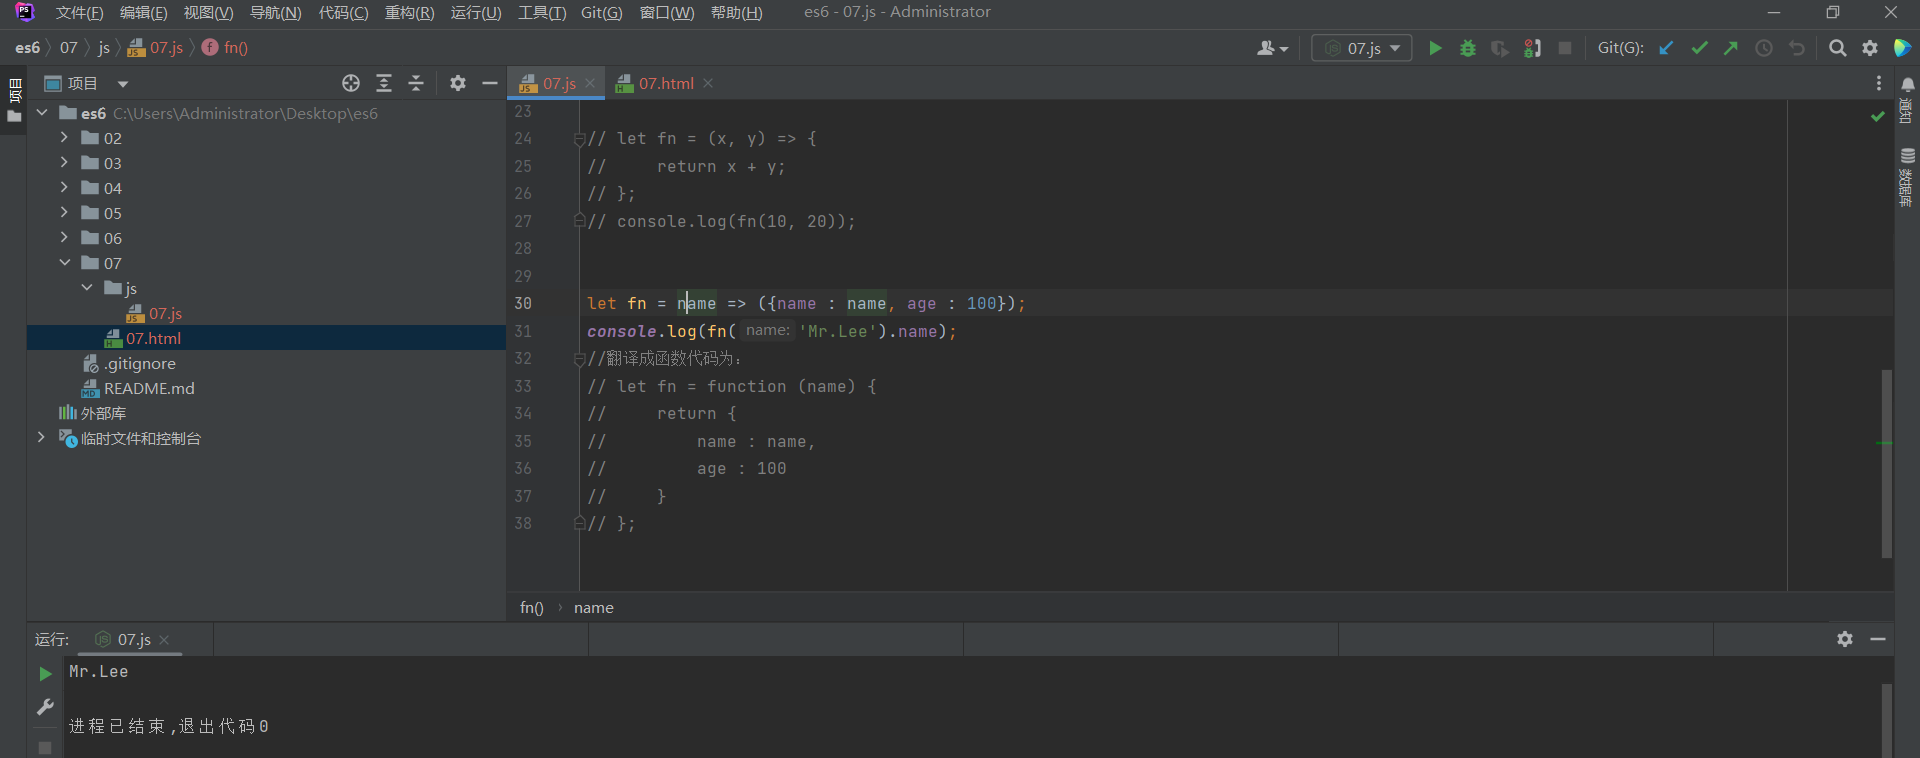Close the 07.js editor tab
The height and width of the screenshot is (758, 1920).
(x=590, y=84)
